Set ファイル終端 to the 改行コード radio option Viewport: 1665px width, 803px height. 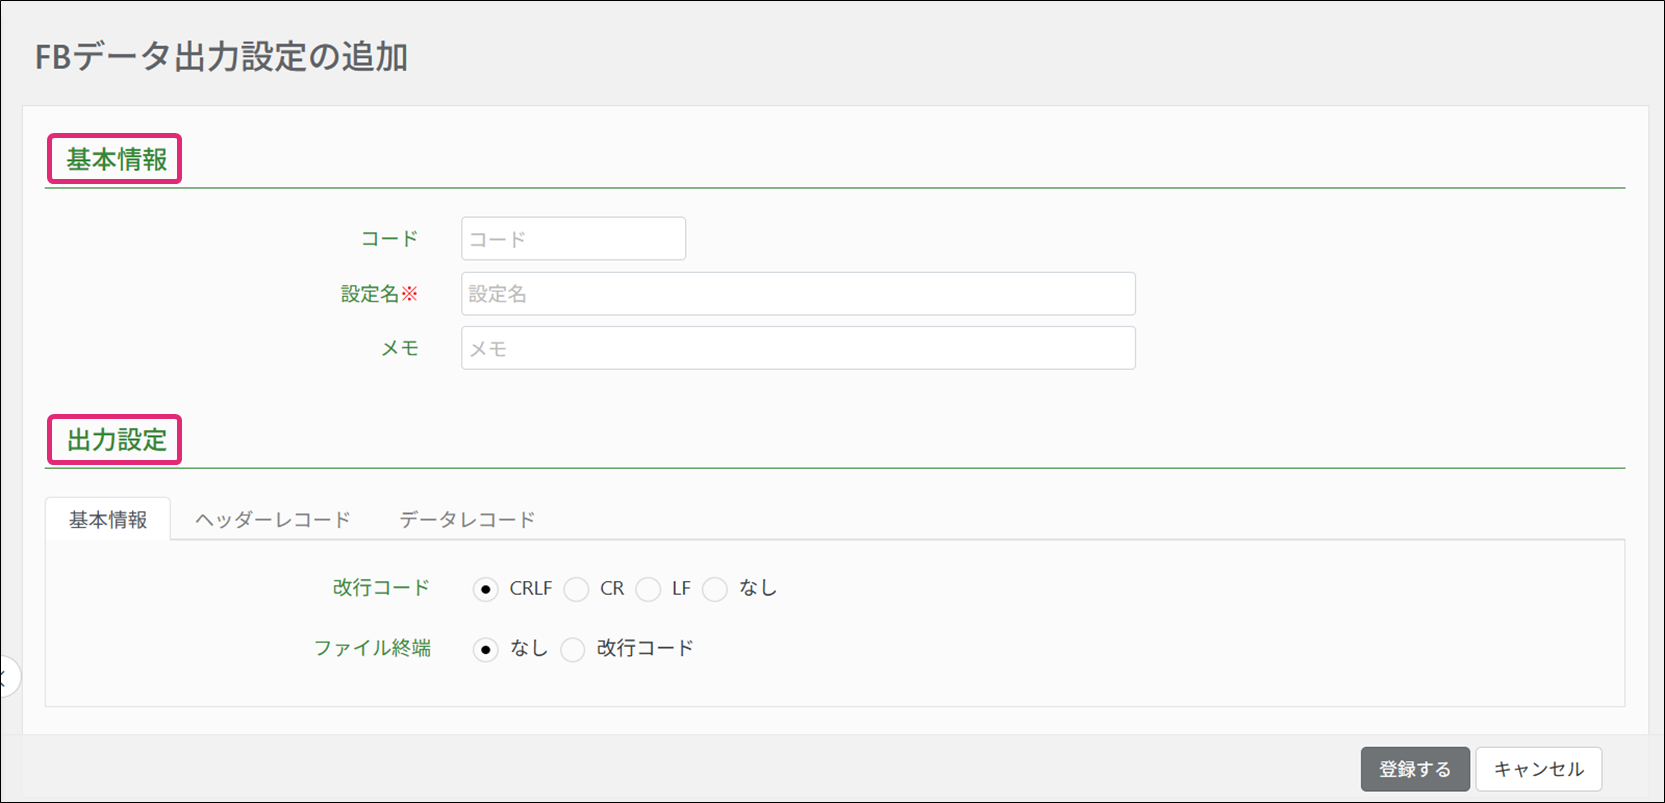[x=573, y=649]
